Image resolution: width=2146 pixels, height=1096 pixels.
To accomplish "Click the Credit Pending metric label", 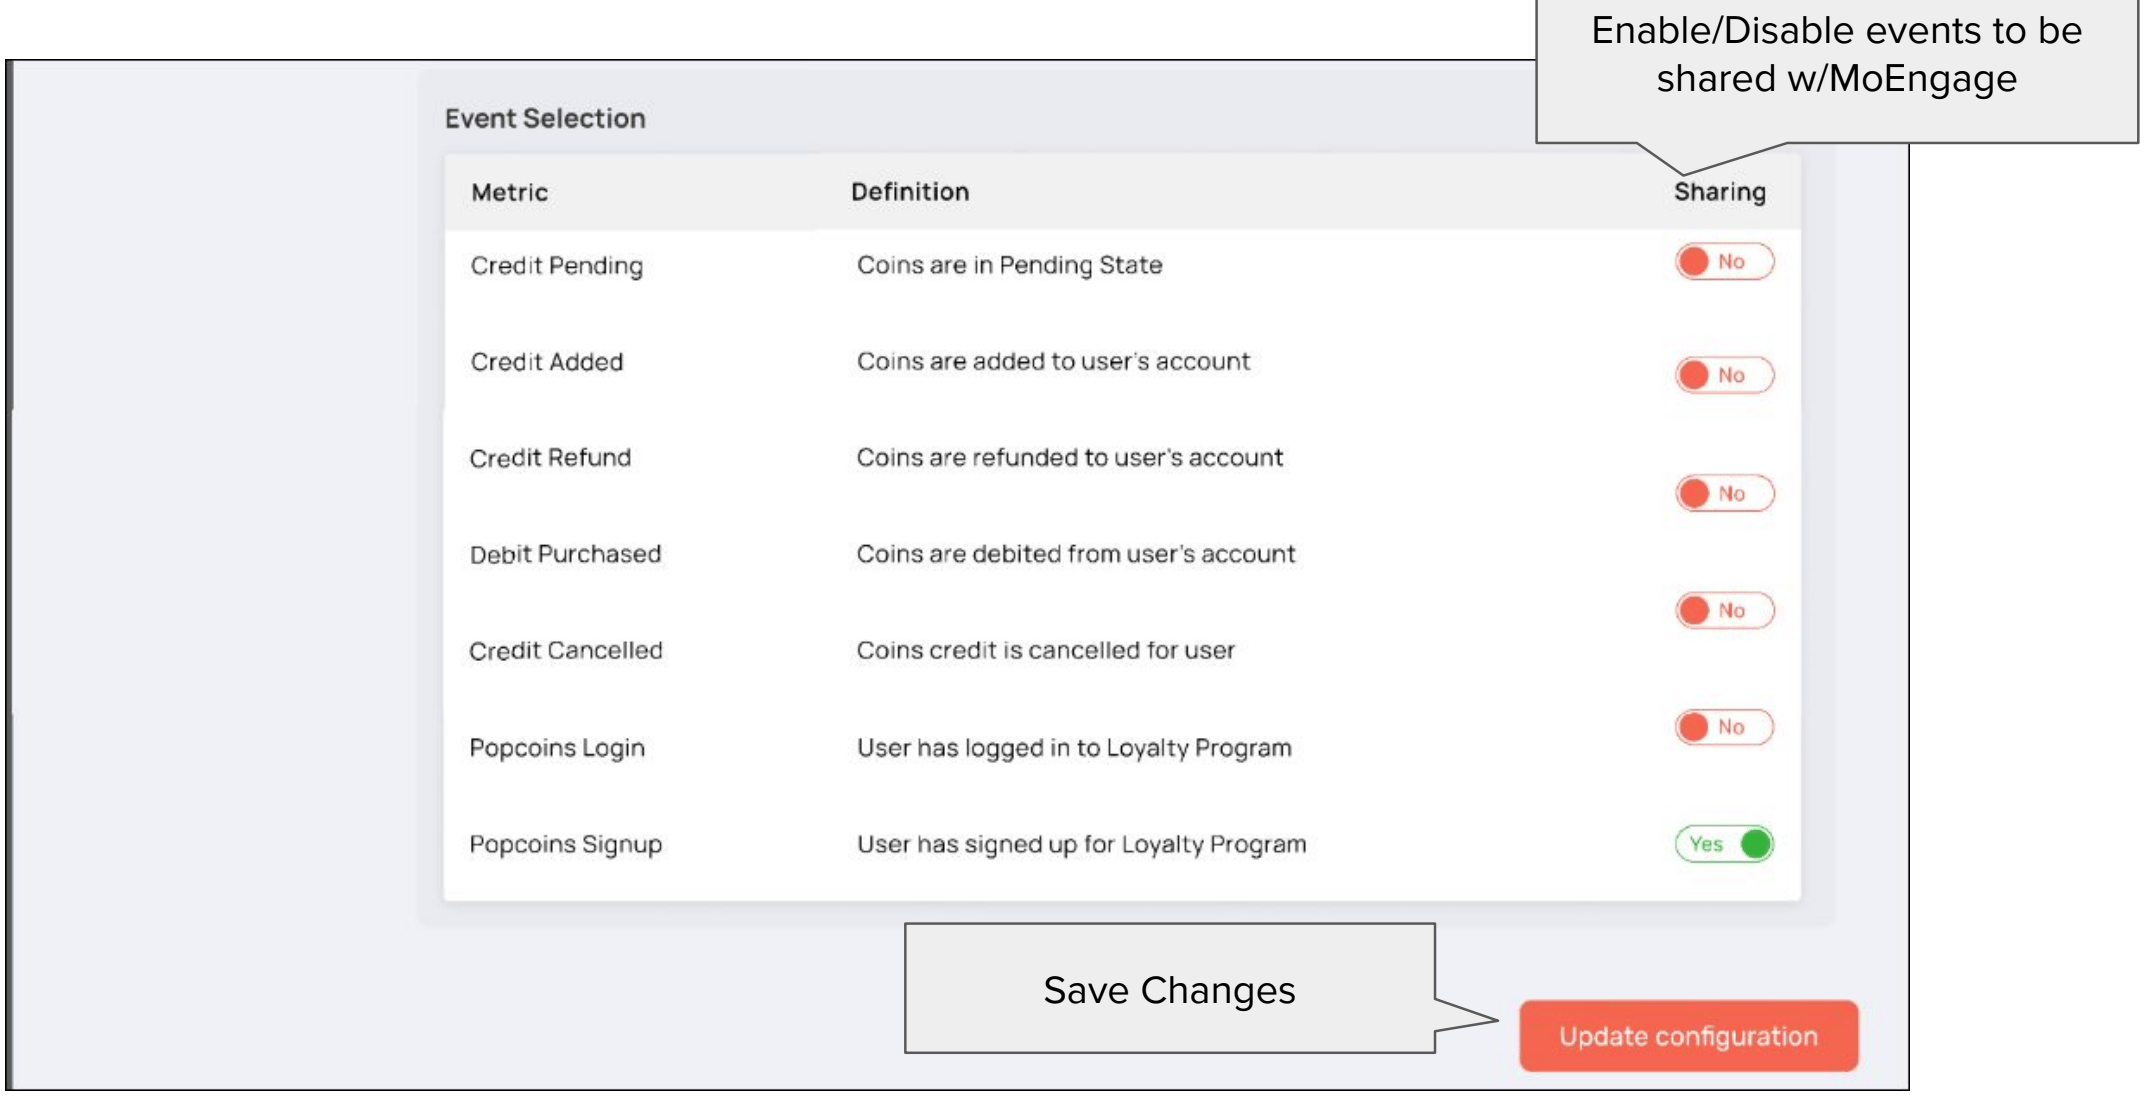I will pos(557,266).
